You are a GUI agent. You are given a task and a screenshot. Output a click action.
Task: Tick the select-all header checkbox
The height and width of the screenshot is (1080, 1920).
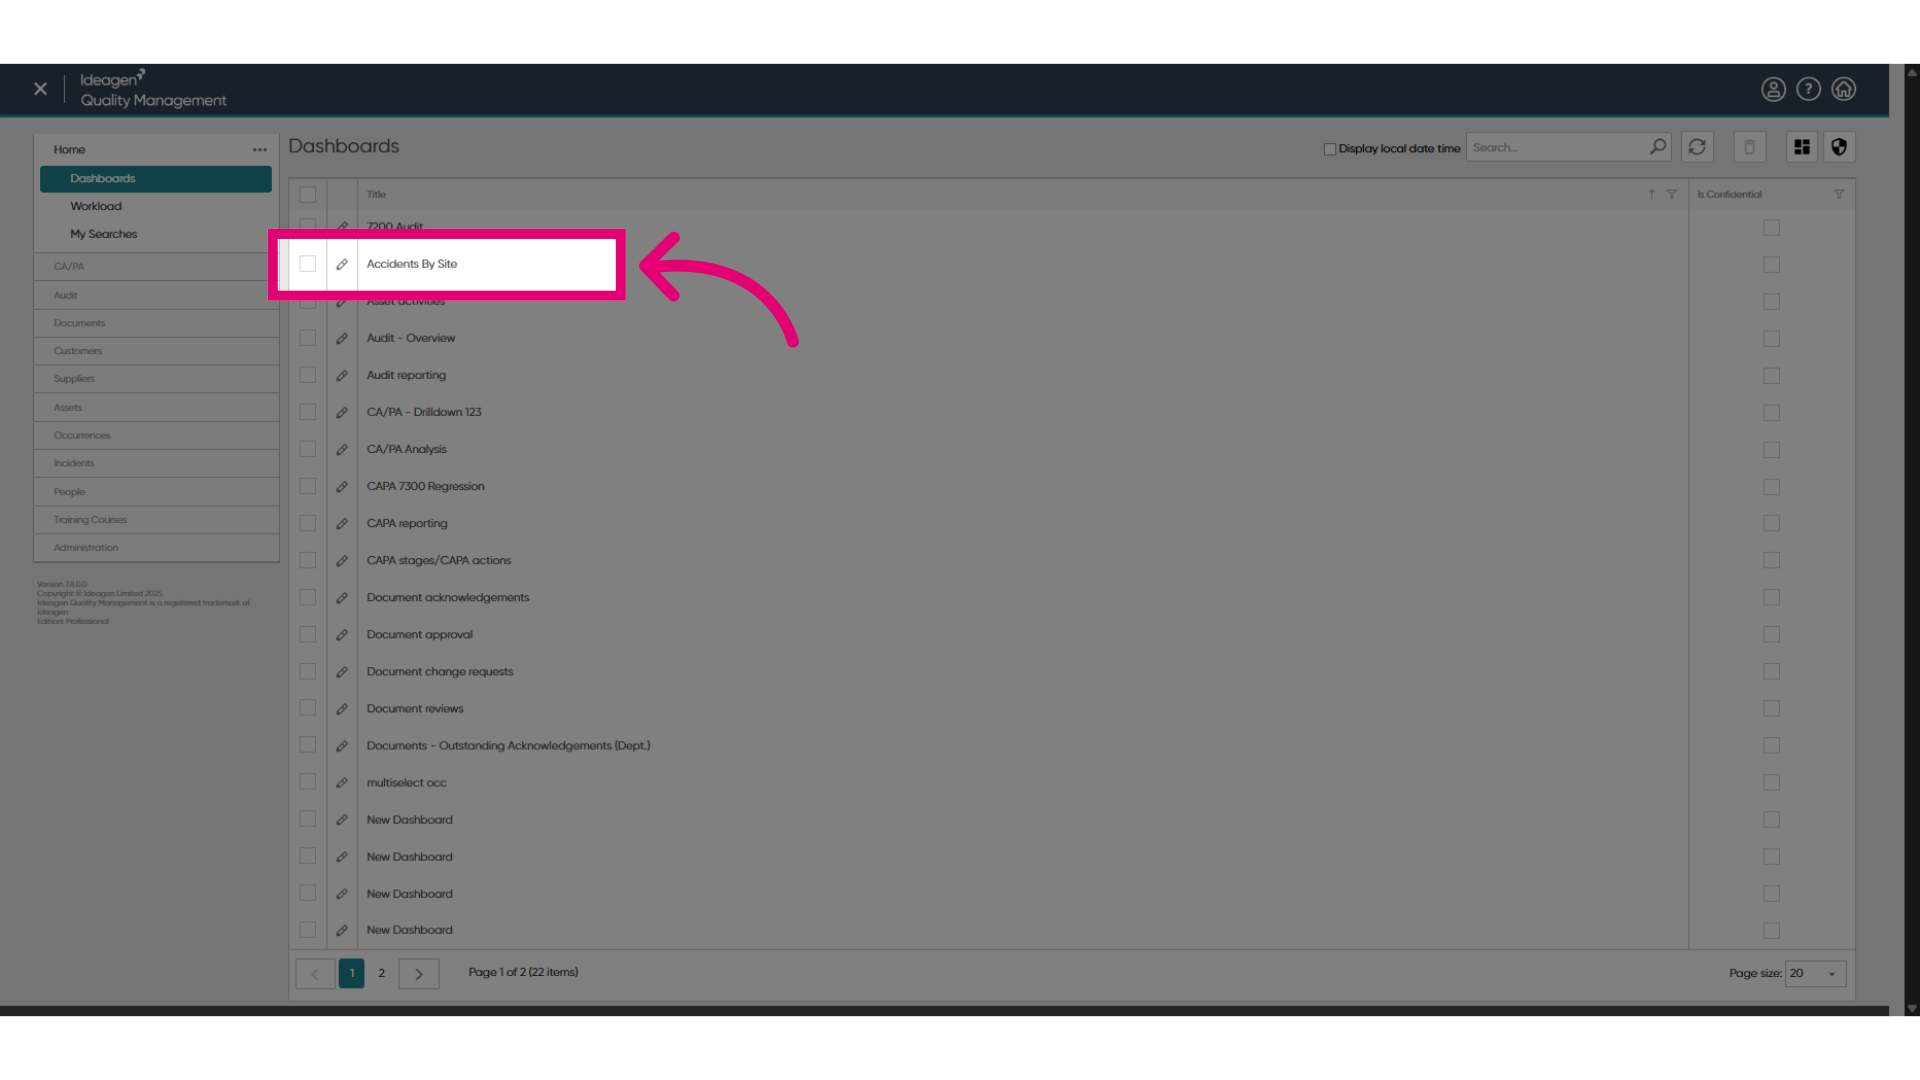tap(308, 195)
